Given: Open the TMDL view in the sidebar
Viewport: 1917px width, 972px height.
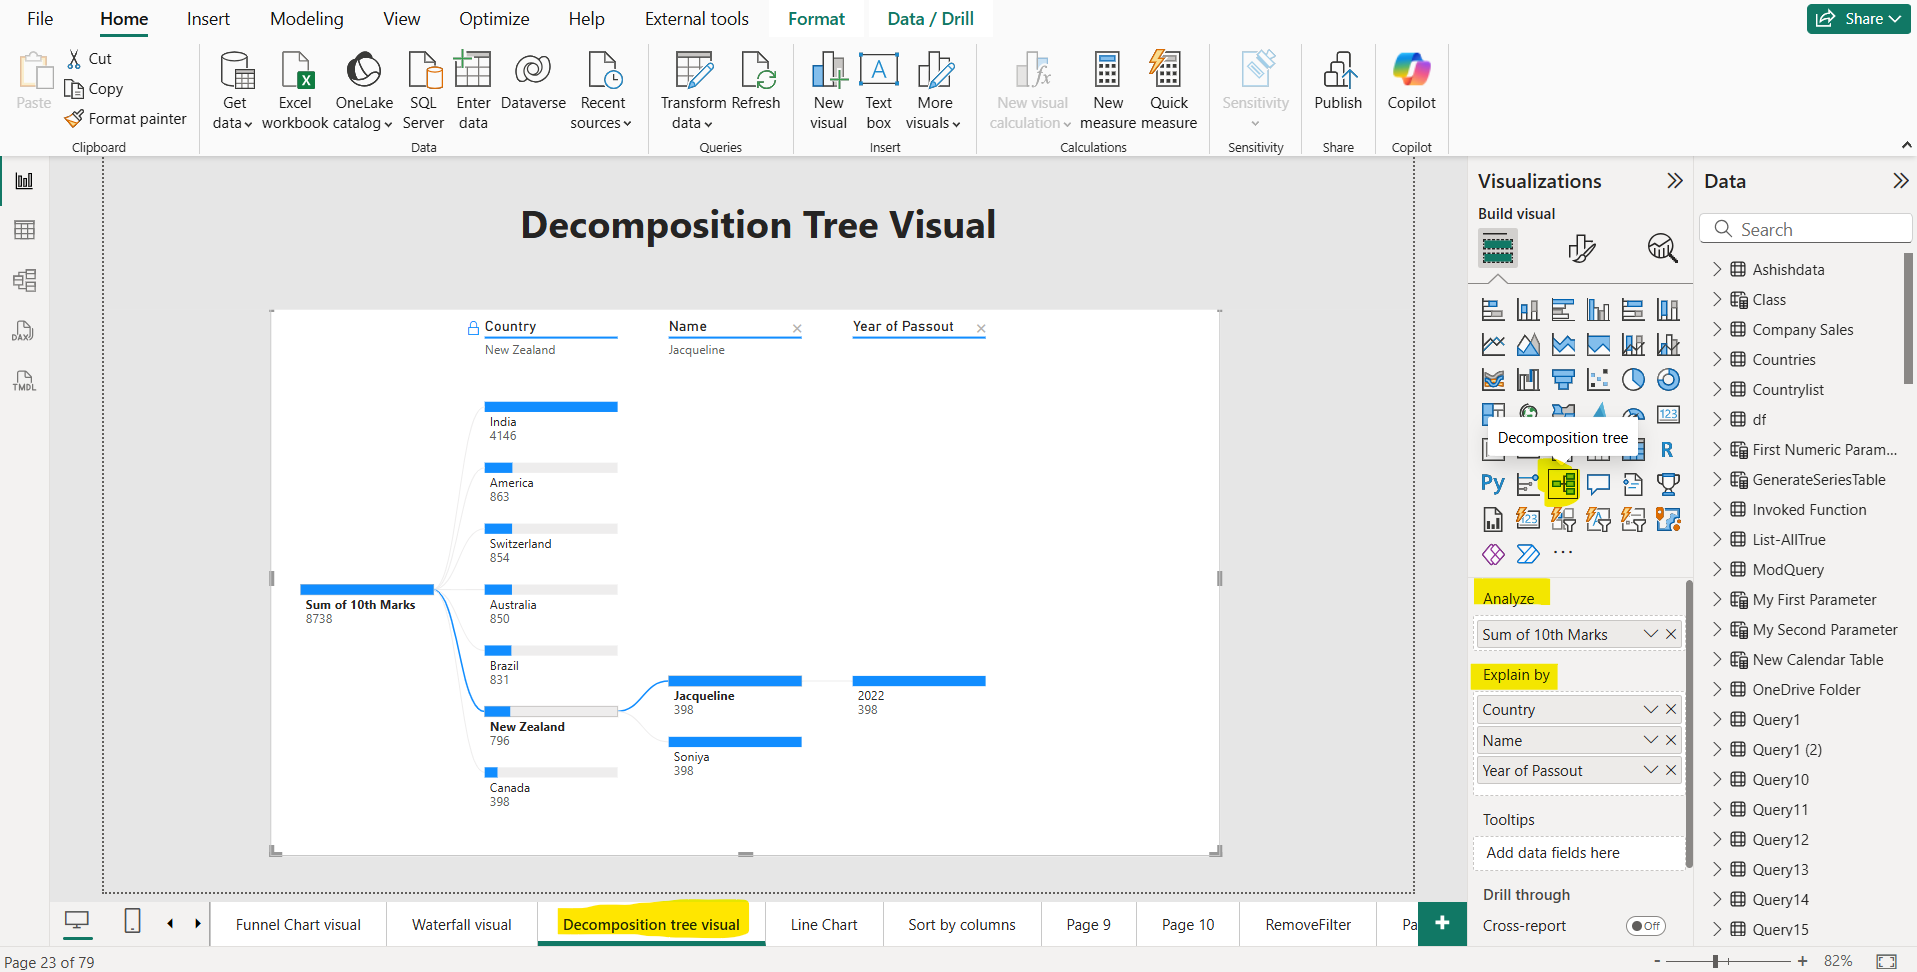Looking at the screenshot, I should coord(24,380).
